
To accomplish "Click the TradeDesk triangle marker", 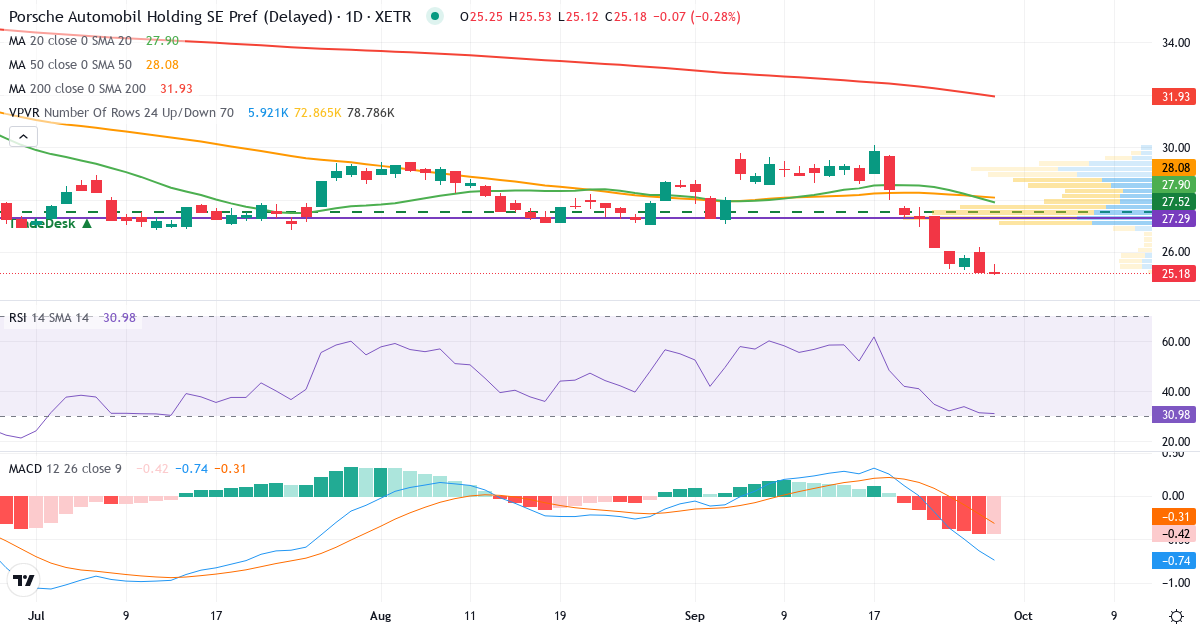I will tap(87, 223).
